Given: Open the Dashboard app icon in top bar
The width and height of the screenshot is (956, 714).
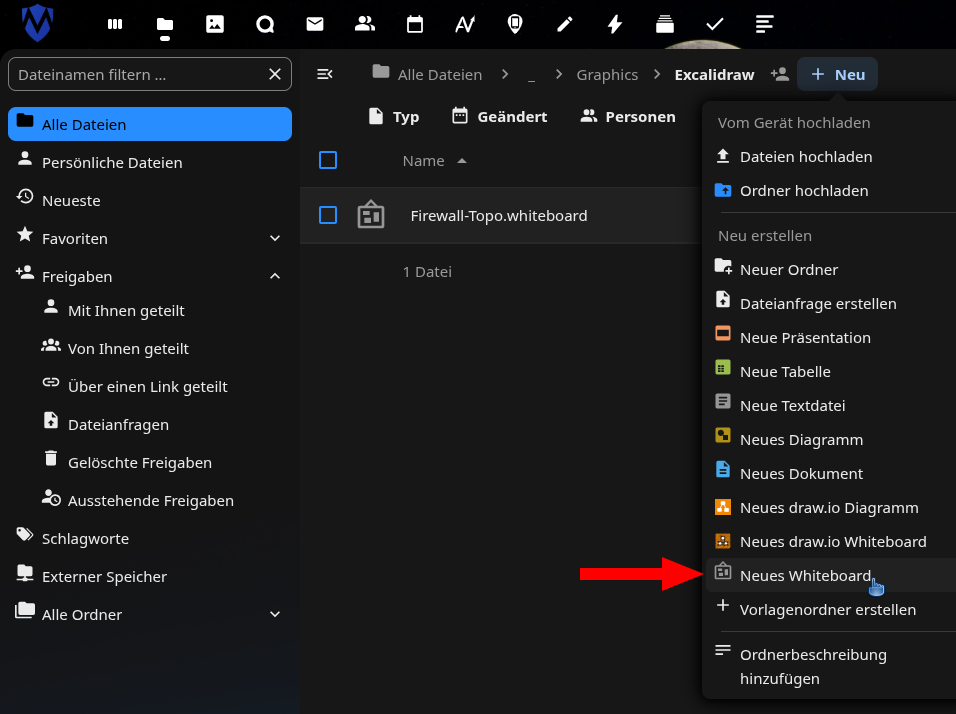Looking at the screenshot, I should pos(115,24).
